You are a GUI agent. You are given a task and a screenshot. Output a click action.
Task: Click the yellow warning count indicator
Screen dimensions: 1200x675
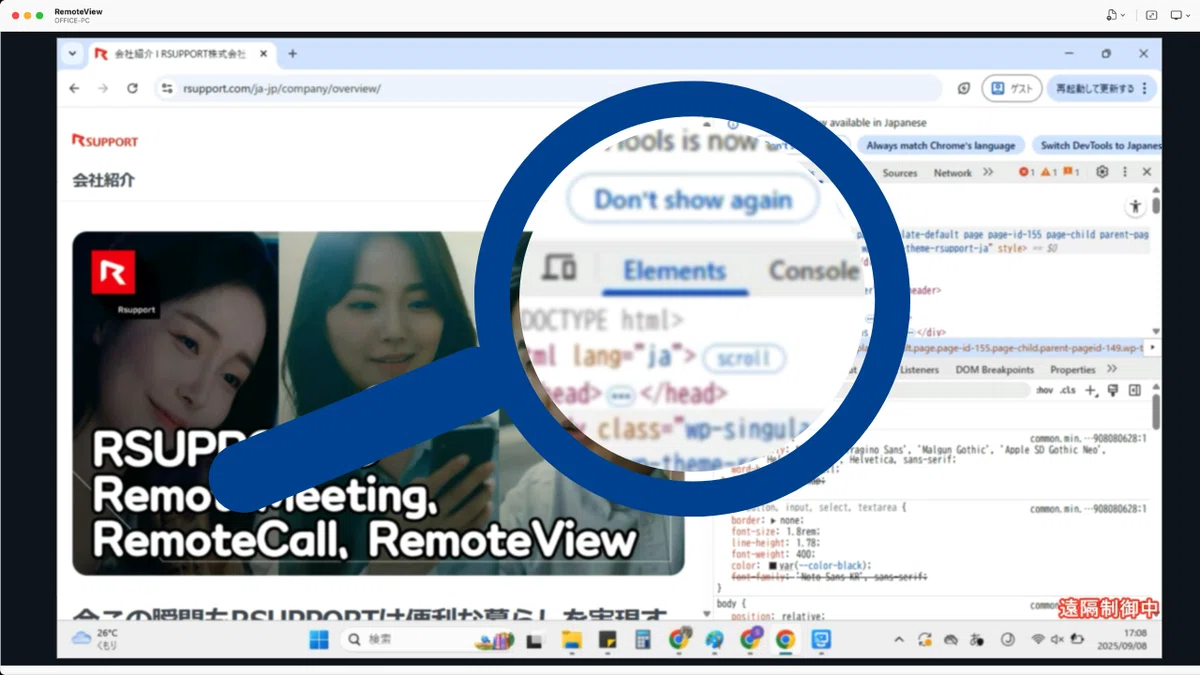click(1049, 173)
